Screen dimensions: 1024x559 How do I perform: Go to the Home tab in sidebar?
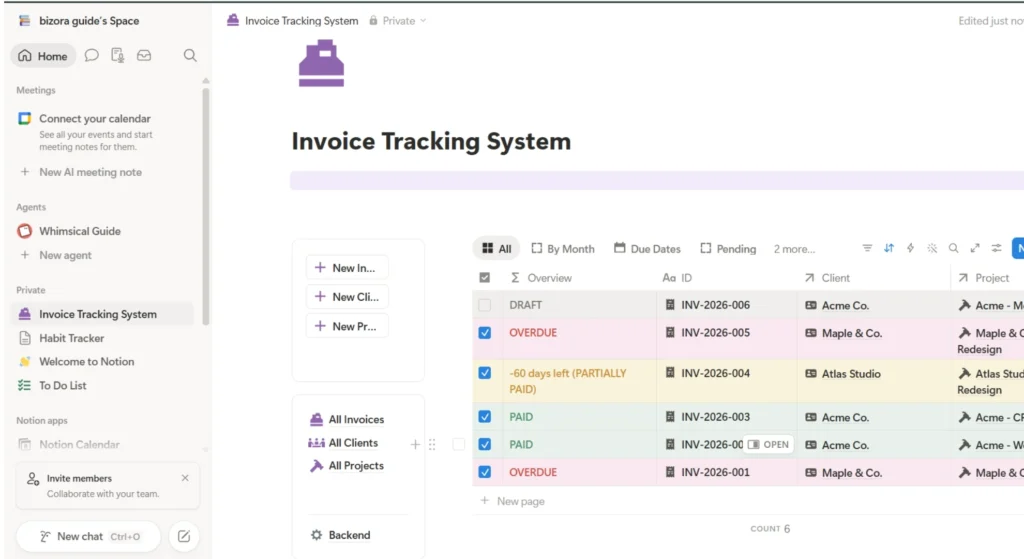[43, 56]
